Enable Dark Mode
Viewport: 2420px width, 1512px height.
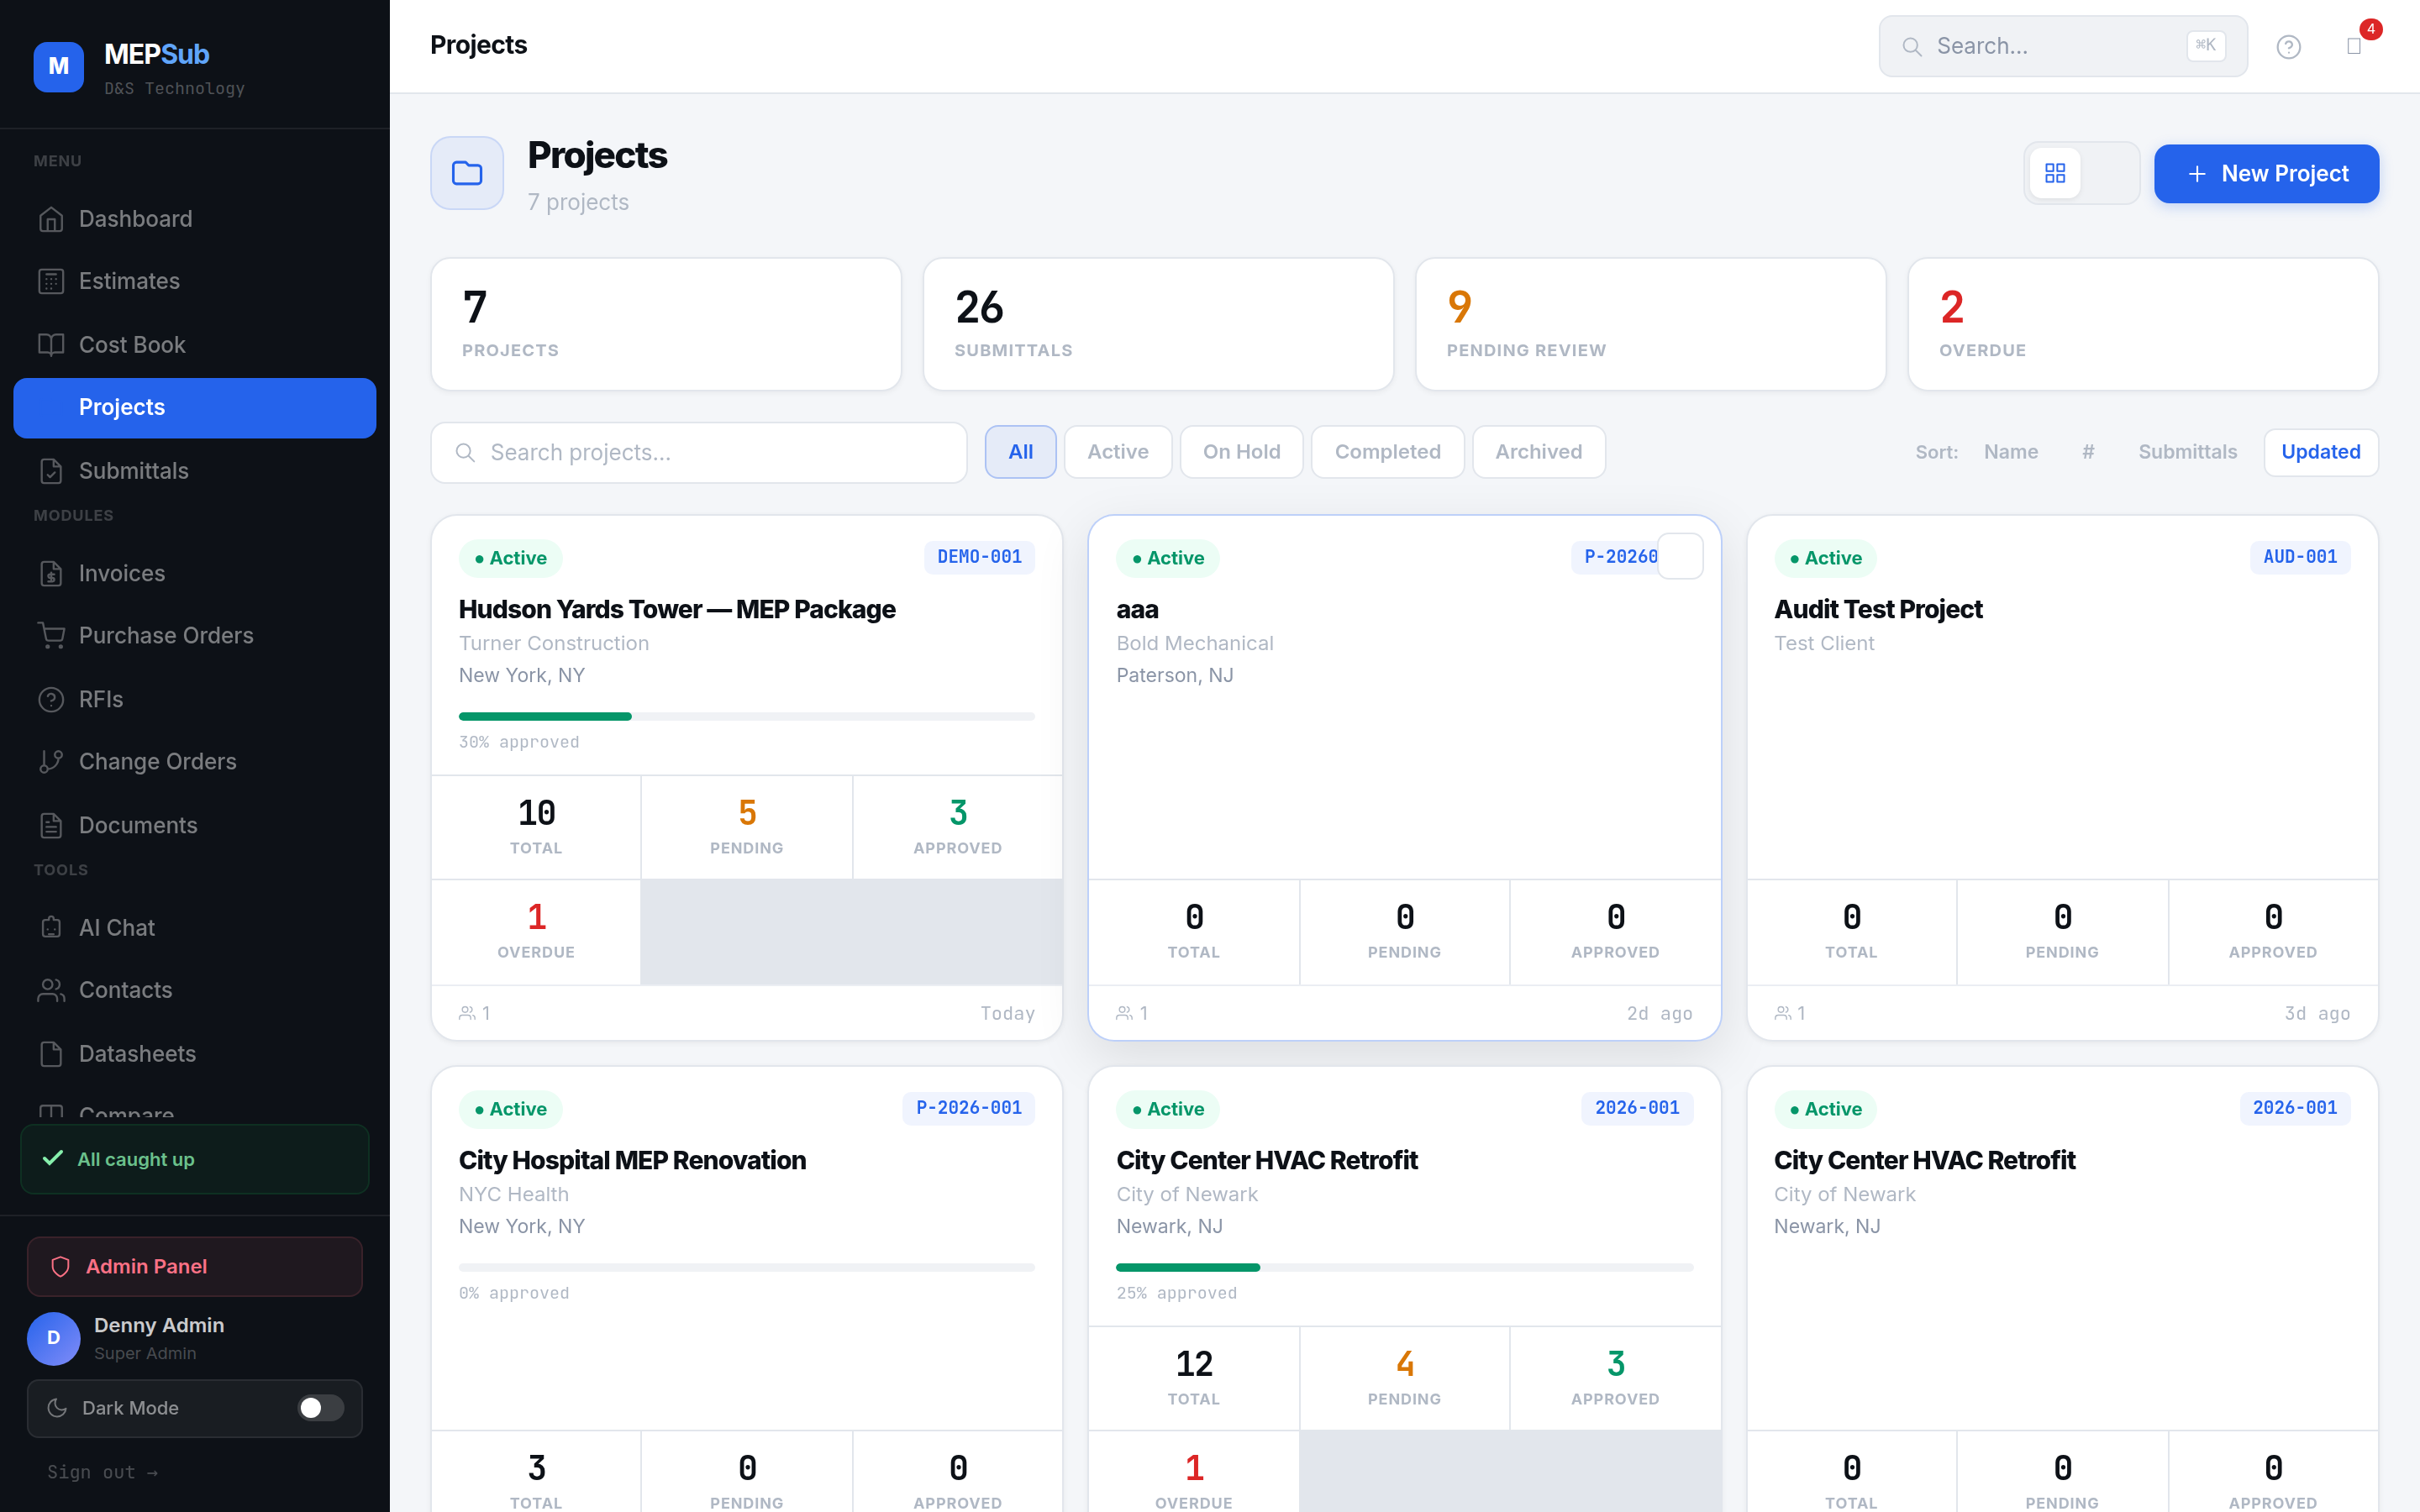[320, 1408]
